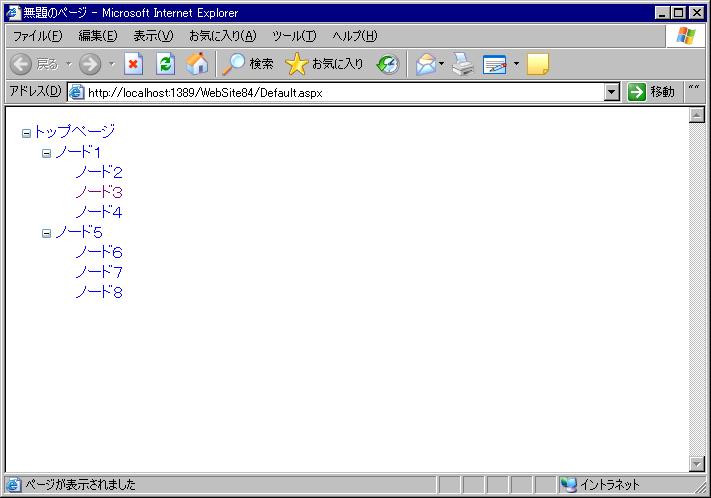The width and height of the screenshot is (711, 498).
Task: Open the 表示(V) menu
Action: coord(153,36)
